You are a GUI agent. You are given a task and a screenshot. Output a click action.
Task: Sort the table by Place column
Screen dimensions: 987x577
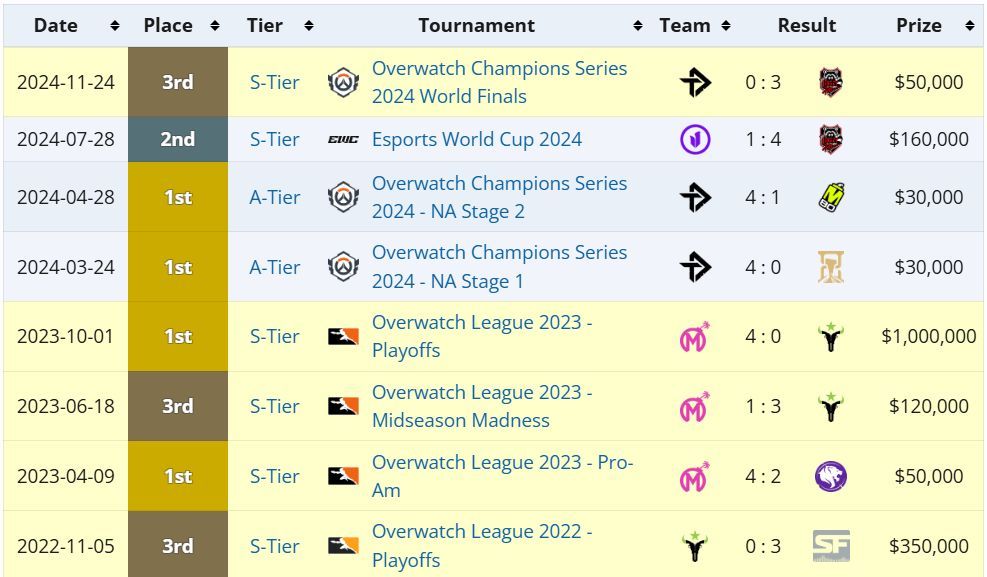click(x=215, y=26)
